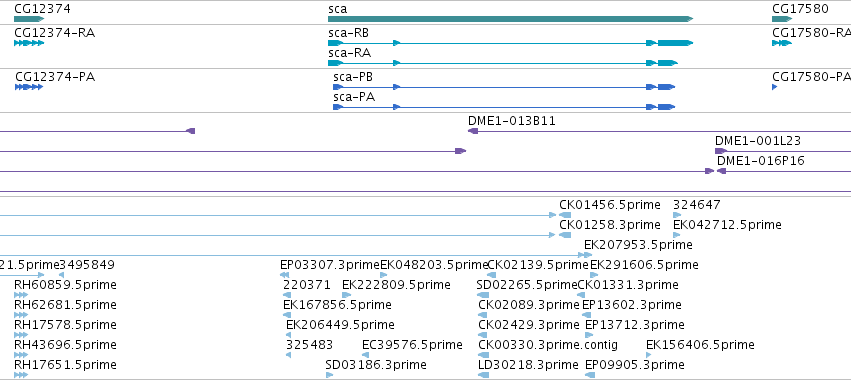Click the SD03186.3prime EST label

(376, 364)
